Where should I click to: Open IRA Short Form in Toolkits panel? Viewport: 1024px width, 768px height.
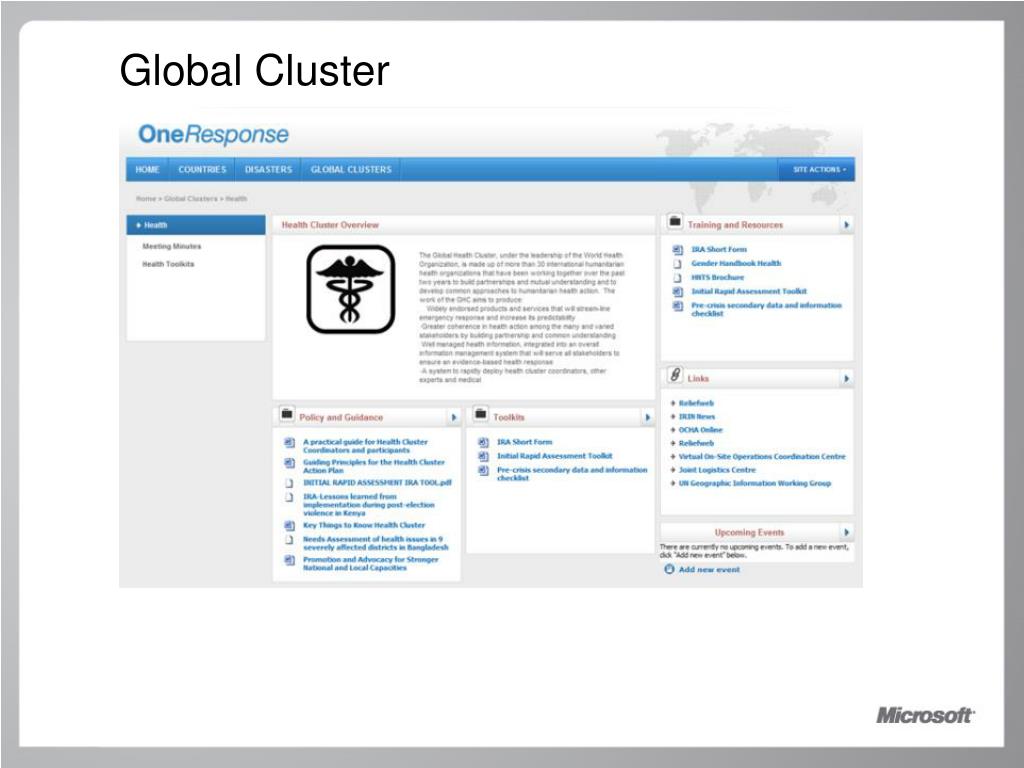coord(524,442)
